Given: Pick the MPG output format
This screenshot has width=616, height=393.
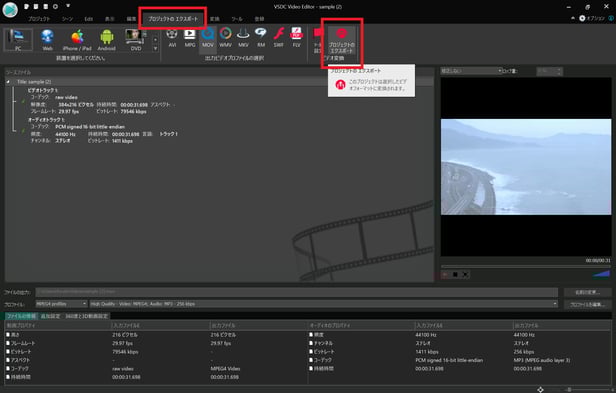Looking at the screenshot, I should coord(190,37).
